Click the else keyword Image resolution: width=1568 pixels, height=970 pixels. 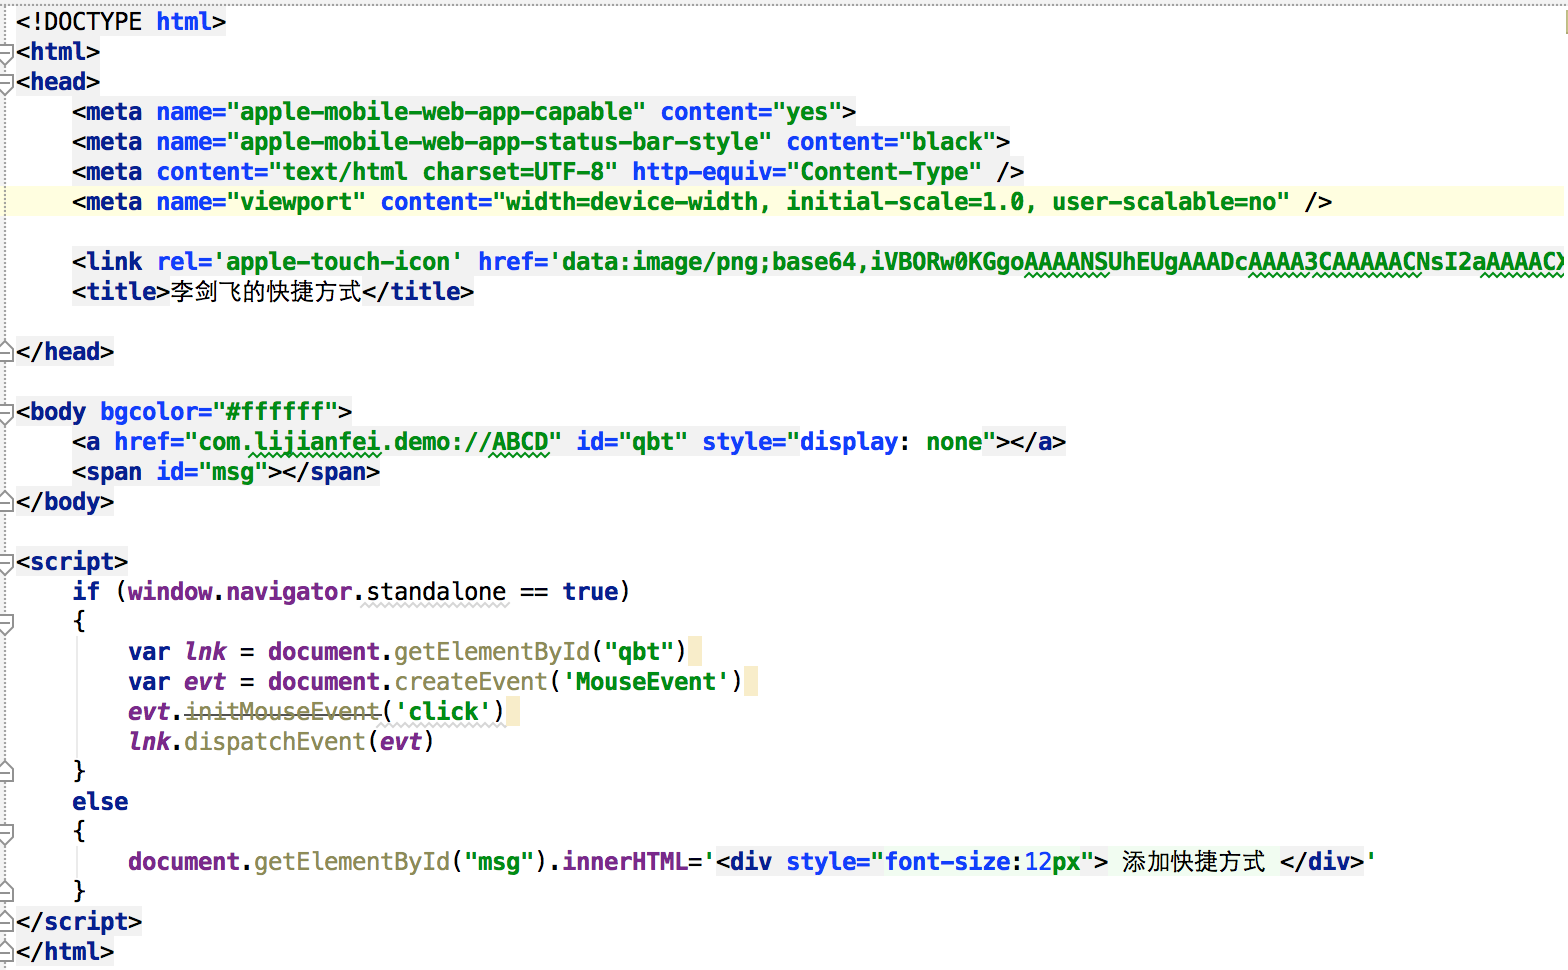click(100, 802)
